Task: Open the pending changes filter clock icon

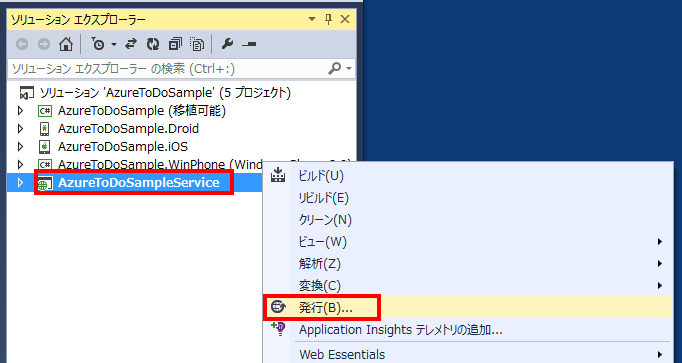Action: tap(98, 44)
